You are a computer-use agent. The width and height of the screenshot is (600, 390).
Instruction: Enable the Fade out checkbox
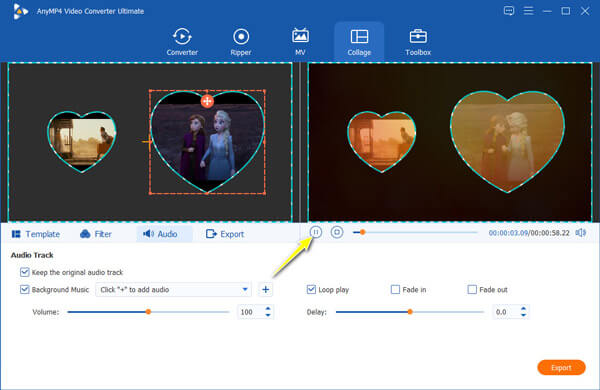(x=472, y=289)
